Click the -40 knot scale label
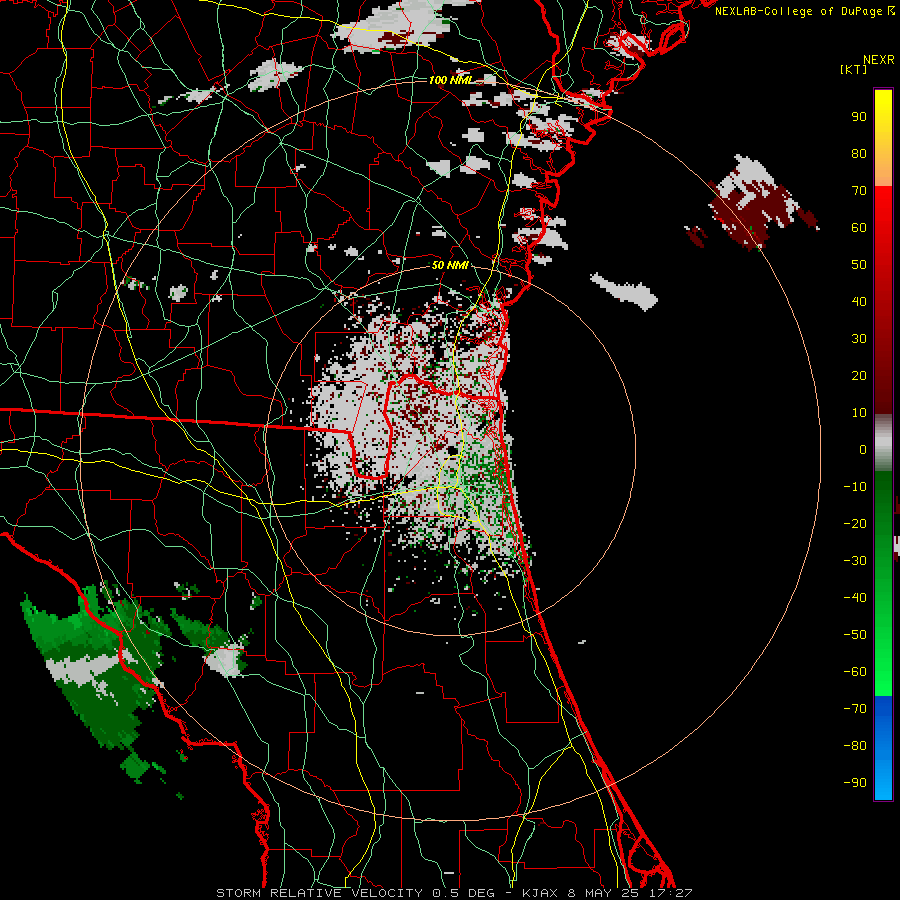900x900 pixels. (855, 598)
